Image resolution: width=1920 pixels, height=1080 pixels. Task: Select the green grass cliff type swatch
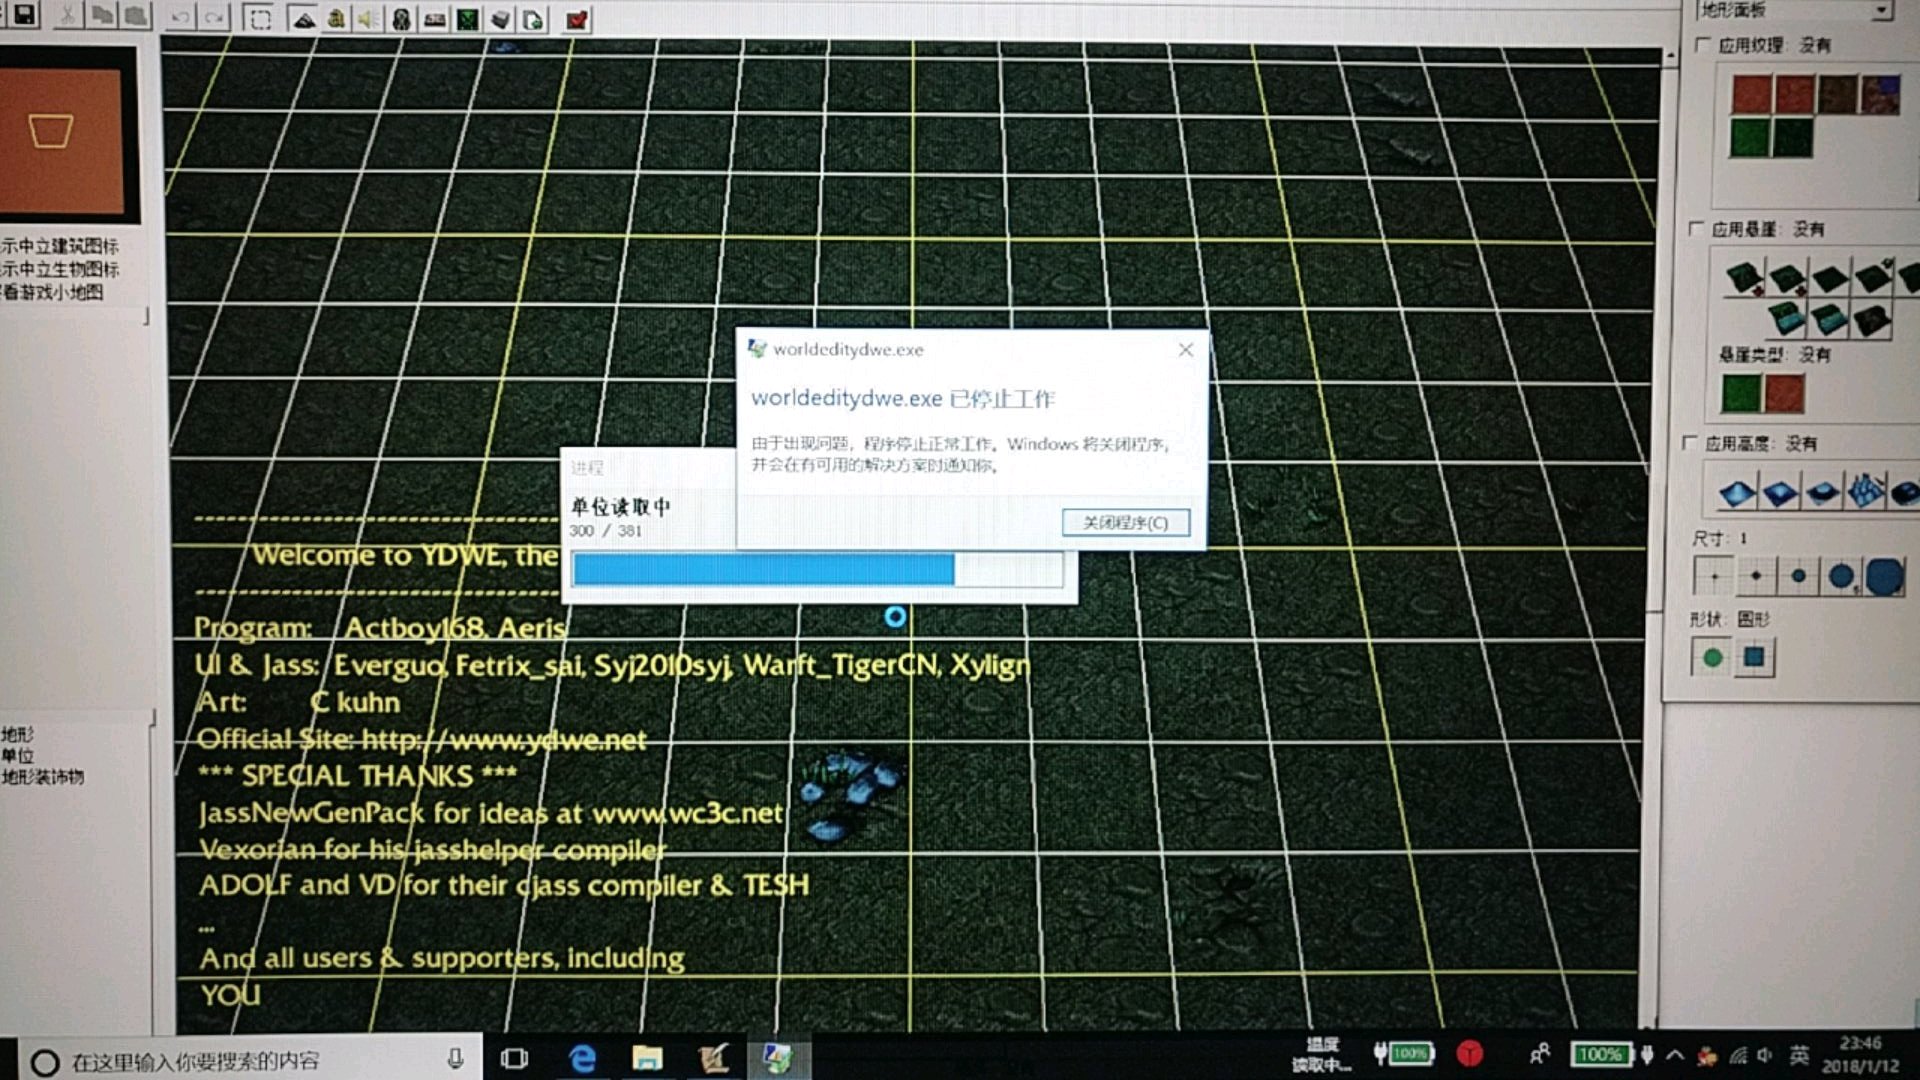coord(1741,393)
